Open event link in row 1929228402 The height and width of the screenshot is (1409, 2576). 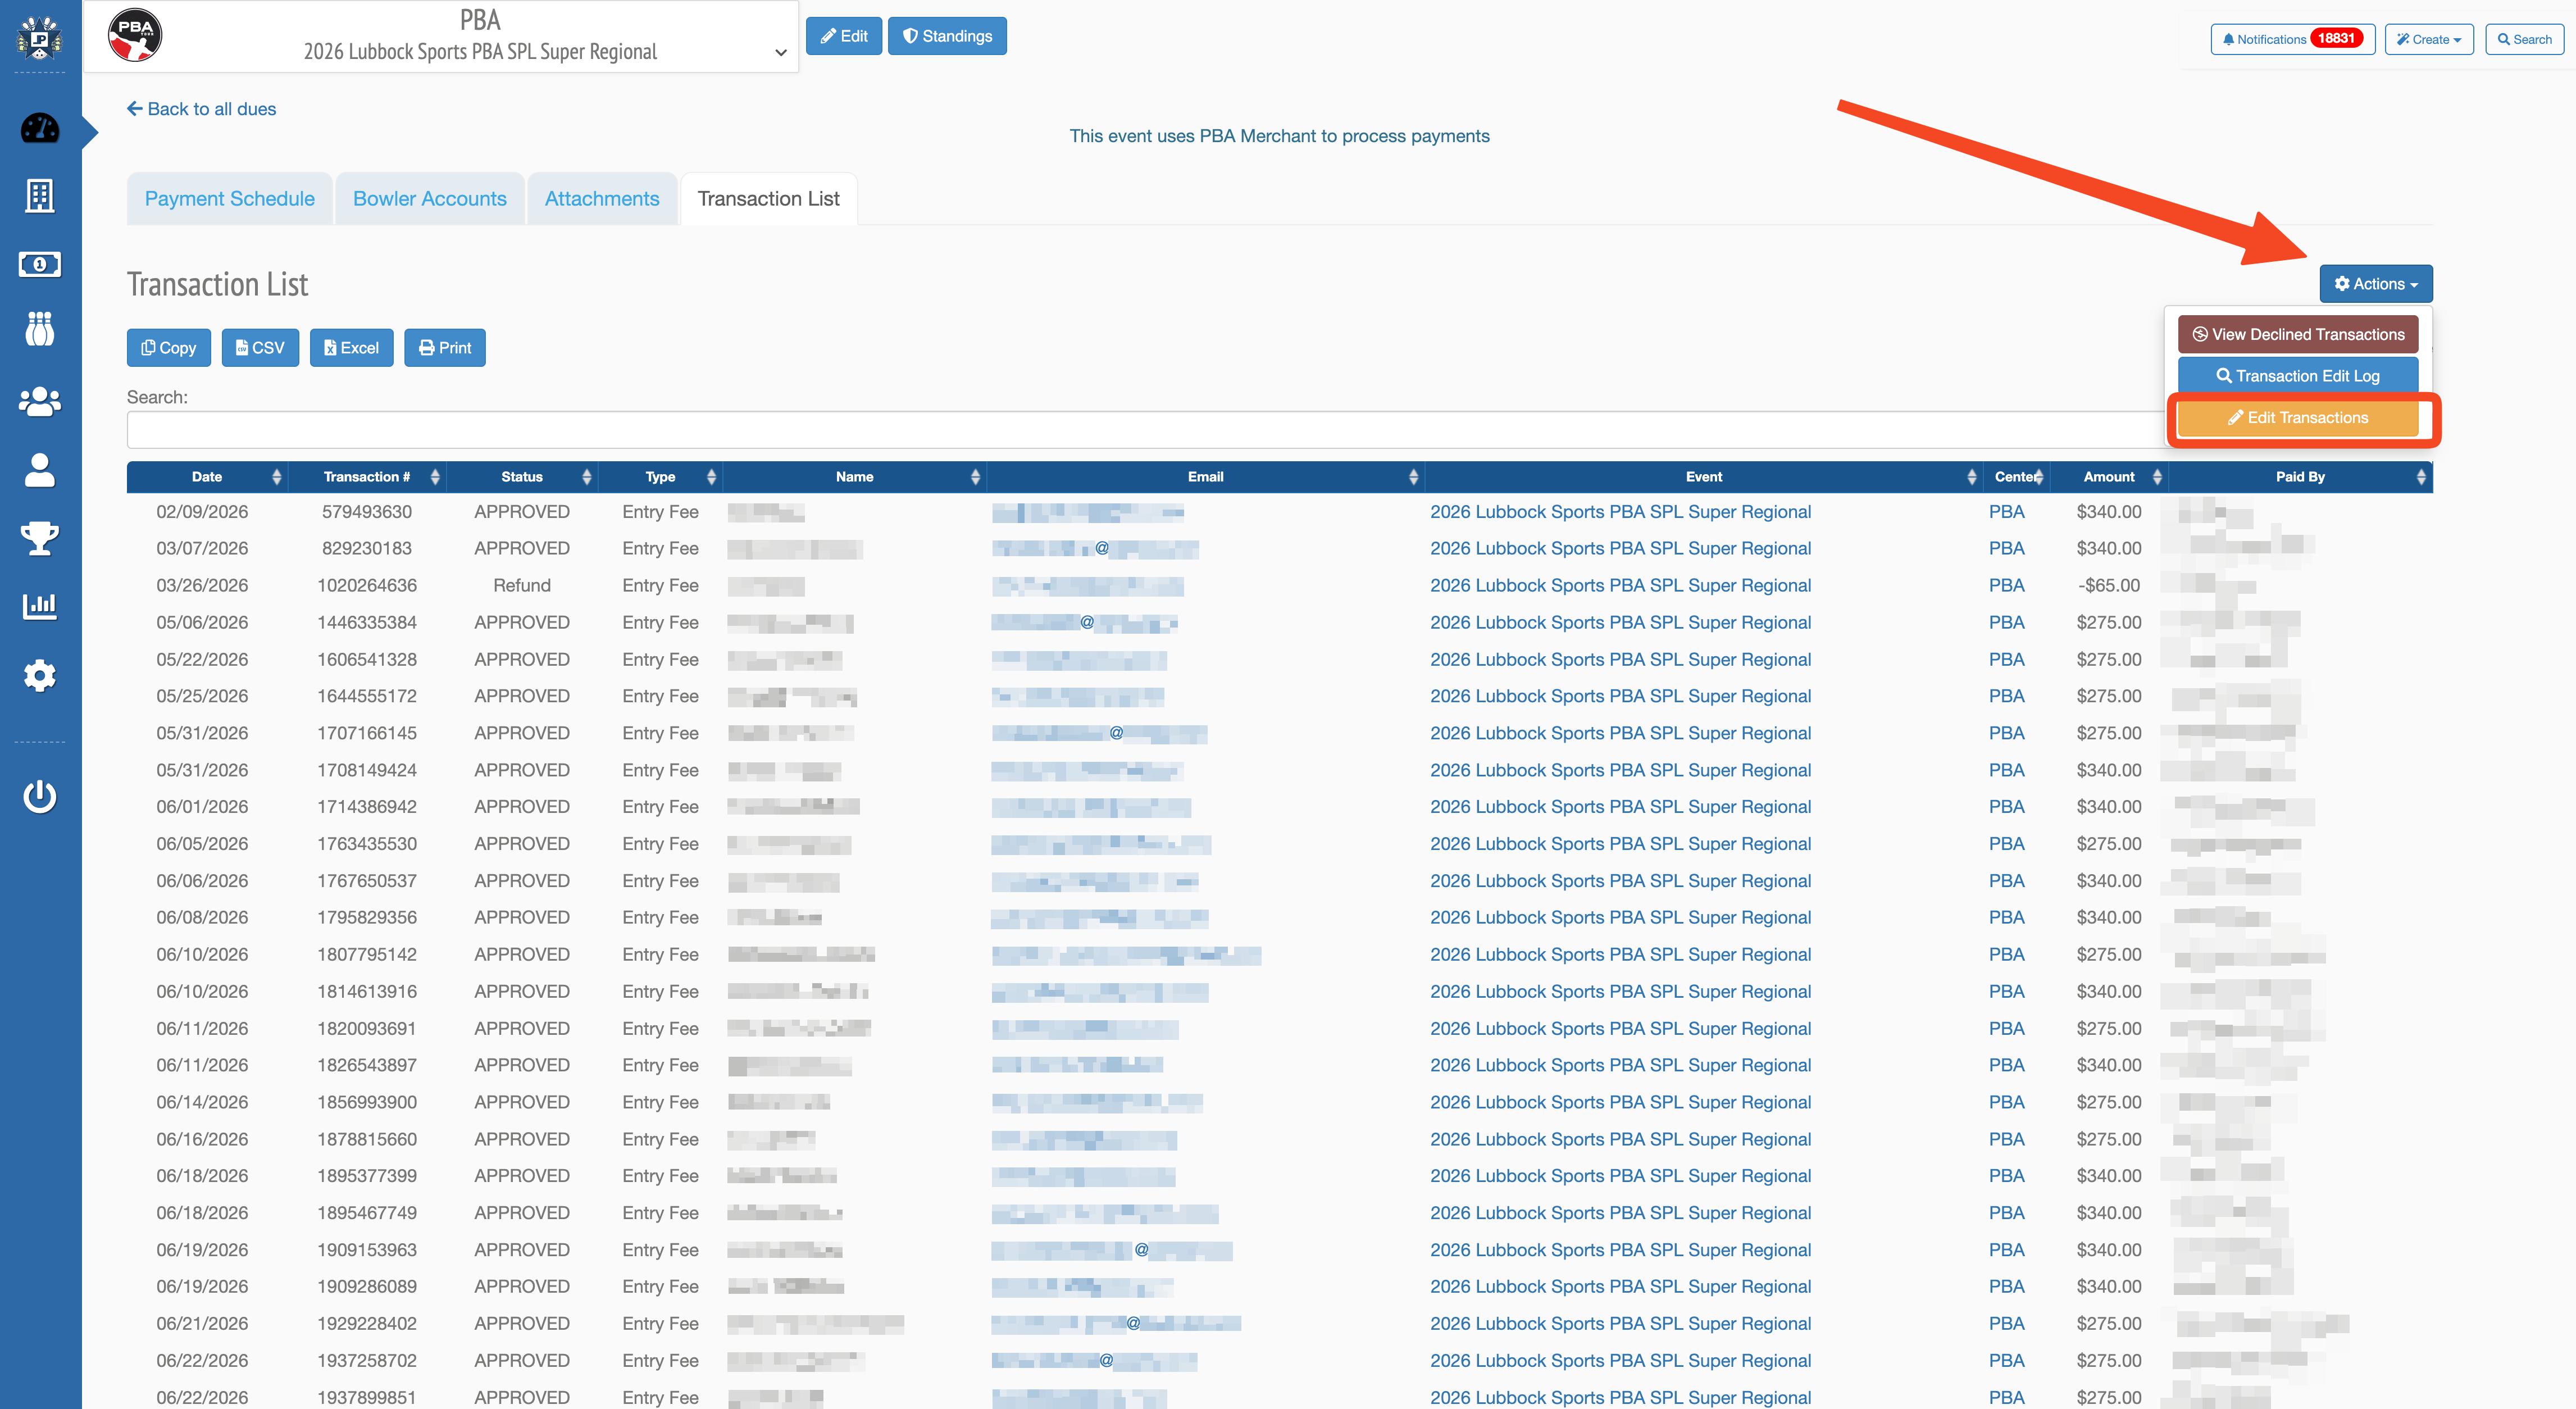[1620, 1324]
